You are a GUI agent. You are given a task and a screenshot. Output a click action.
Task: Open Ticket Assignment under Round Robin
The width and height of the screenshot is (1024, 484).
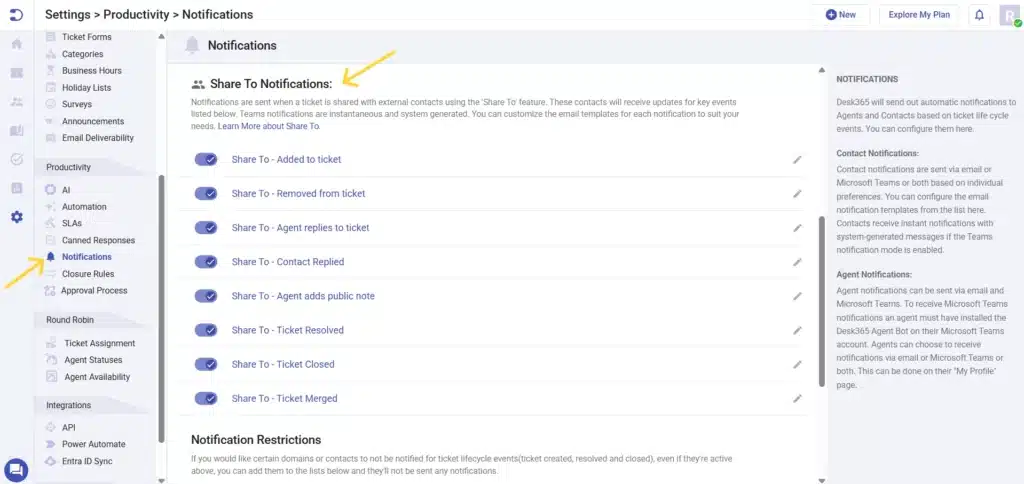point(99,343)
